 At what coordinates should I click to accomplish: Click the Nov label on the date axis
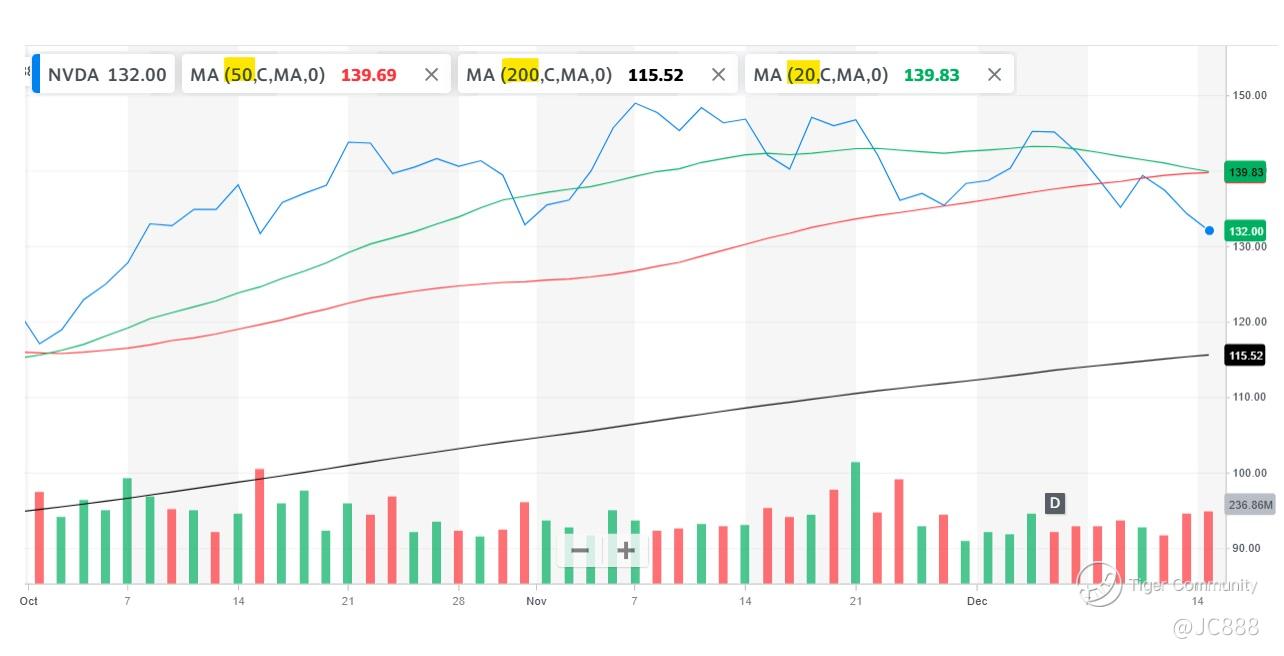tap(537, 601)
